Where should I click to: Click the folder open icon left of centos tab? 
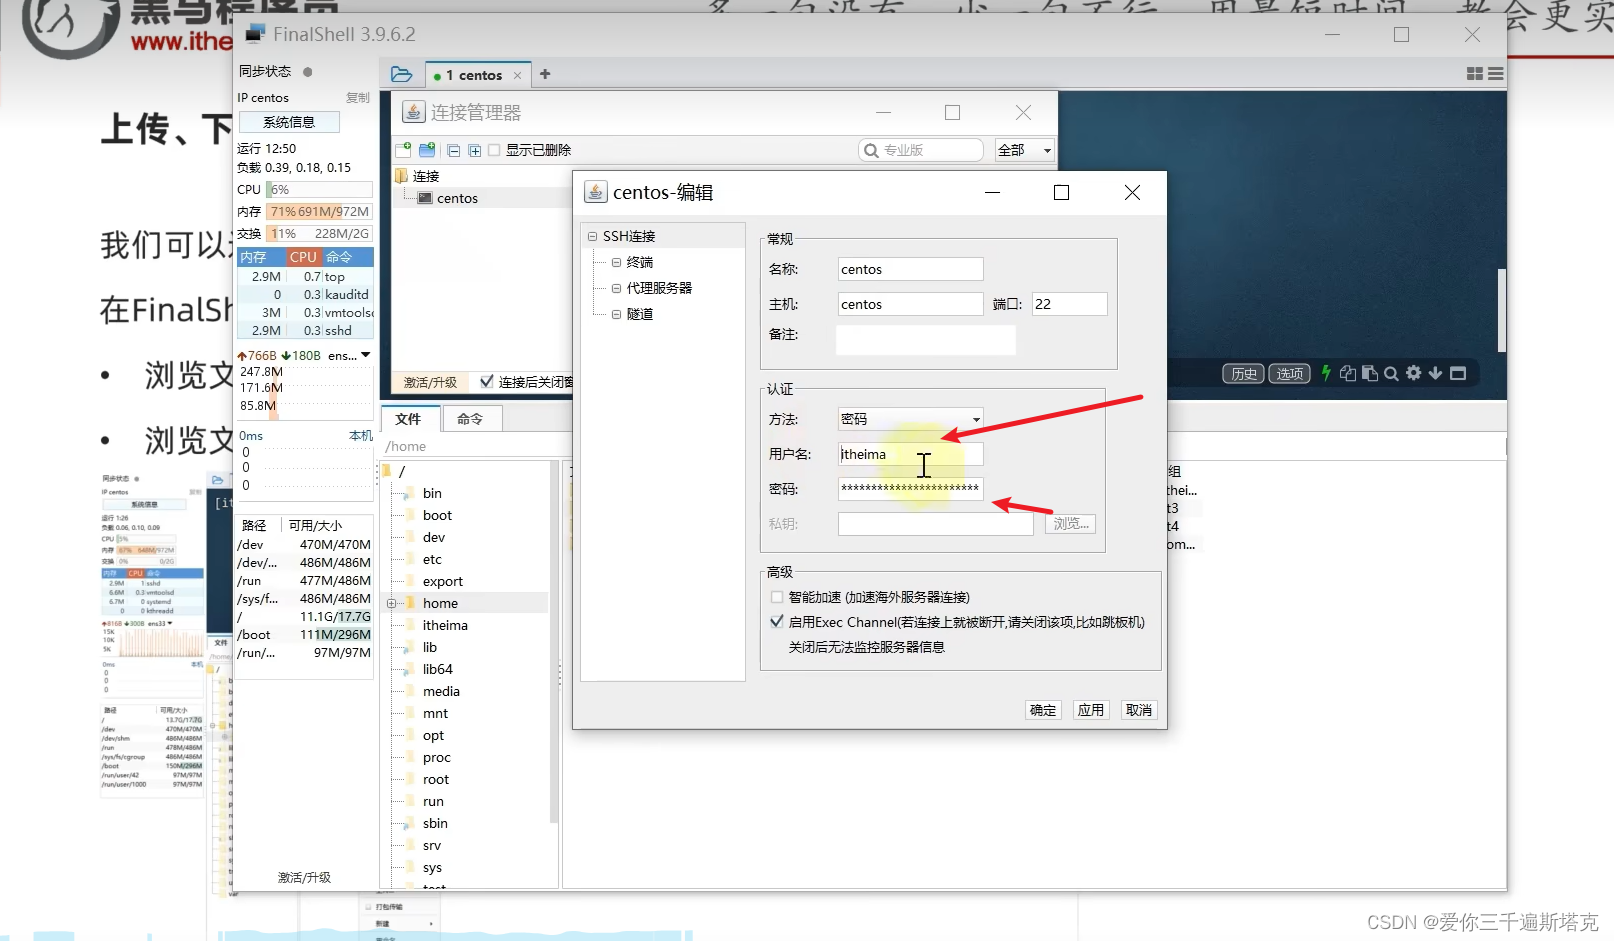pos(401,74)
